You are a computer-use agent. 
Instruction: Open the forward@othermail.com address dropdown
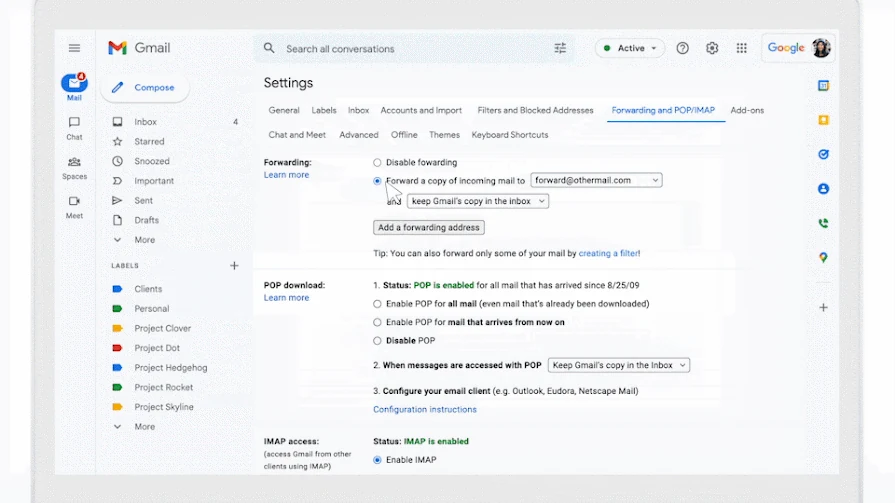point(596,180)
